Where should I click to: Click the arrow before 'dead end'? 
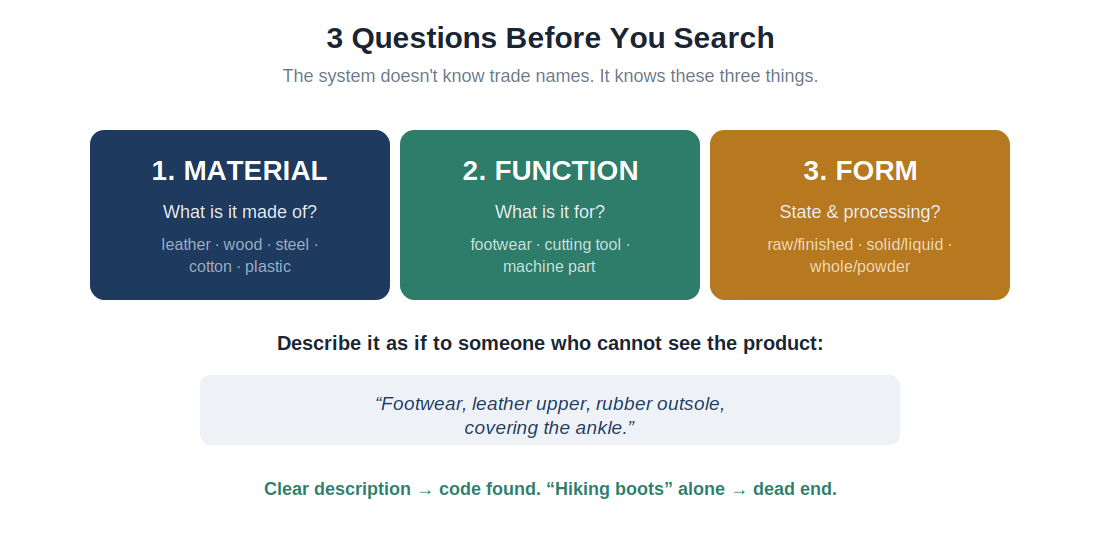(x=739, y=490)
